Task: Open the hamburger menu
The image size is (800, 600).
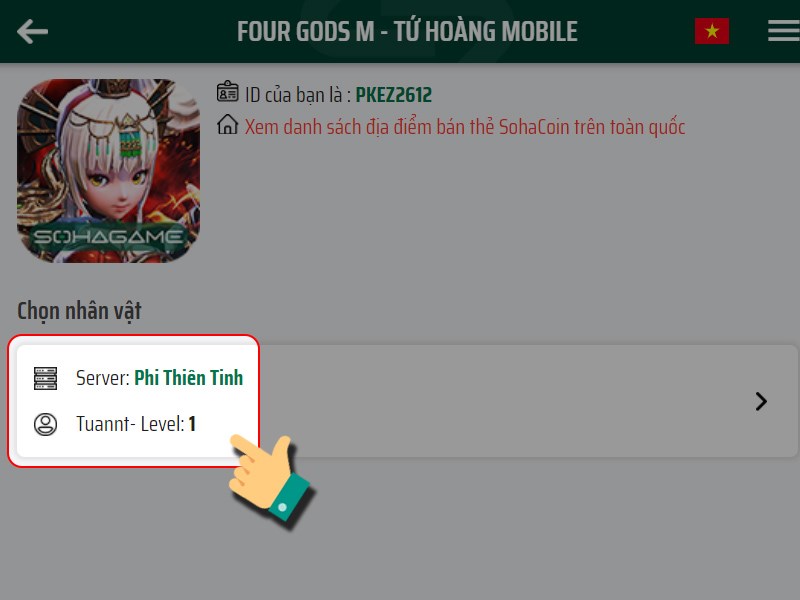Action: 784,31
